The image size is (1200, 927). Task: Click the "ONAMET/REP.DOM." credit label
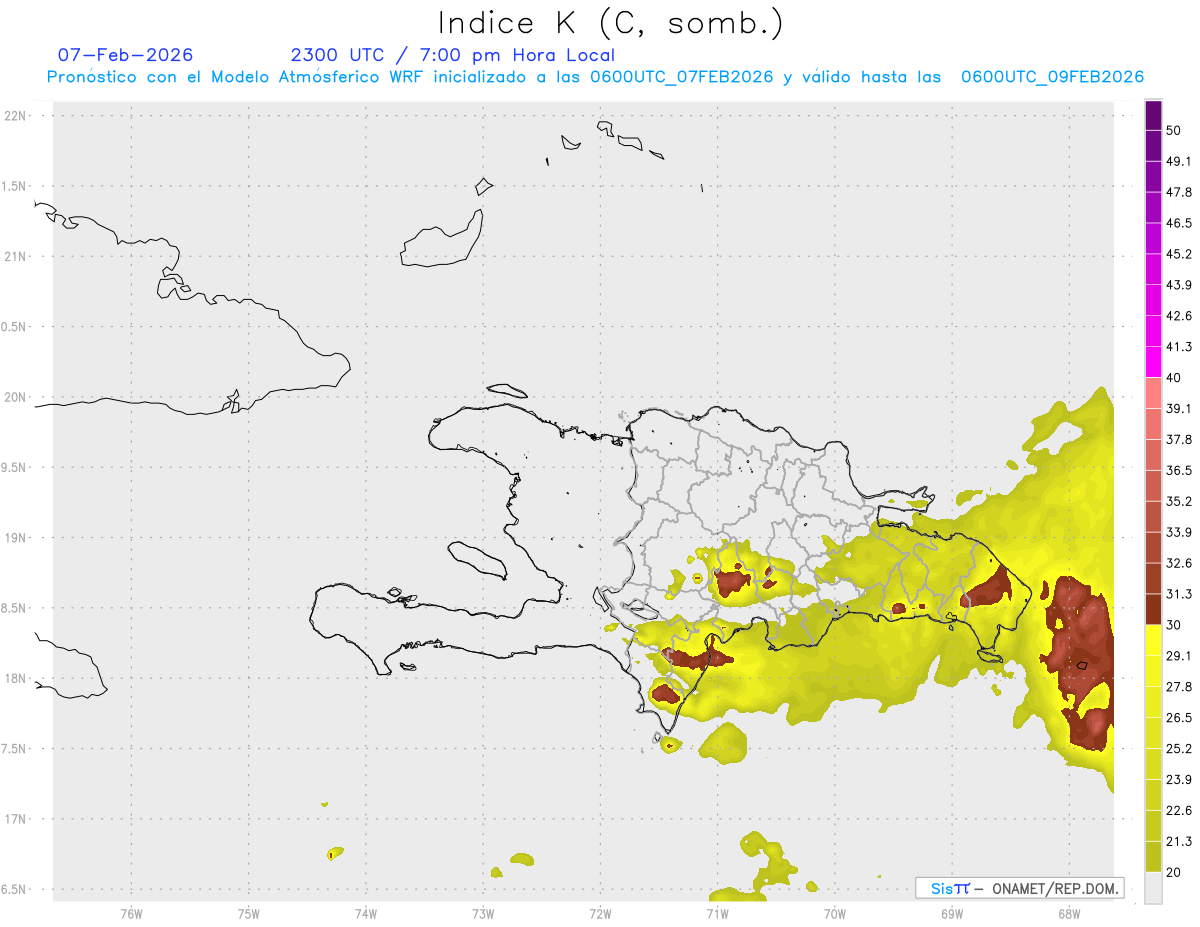[1053, 888]
